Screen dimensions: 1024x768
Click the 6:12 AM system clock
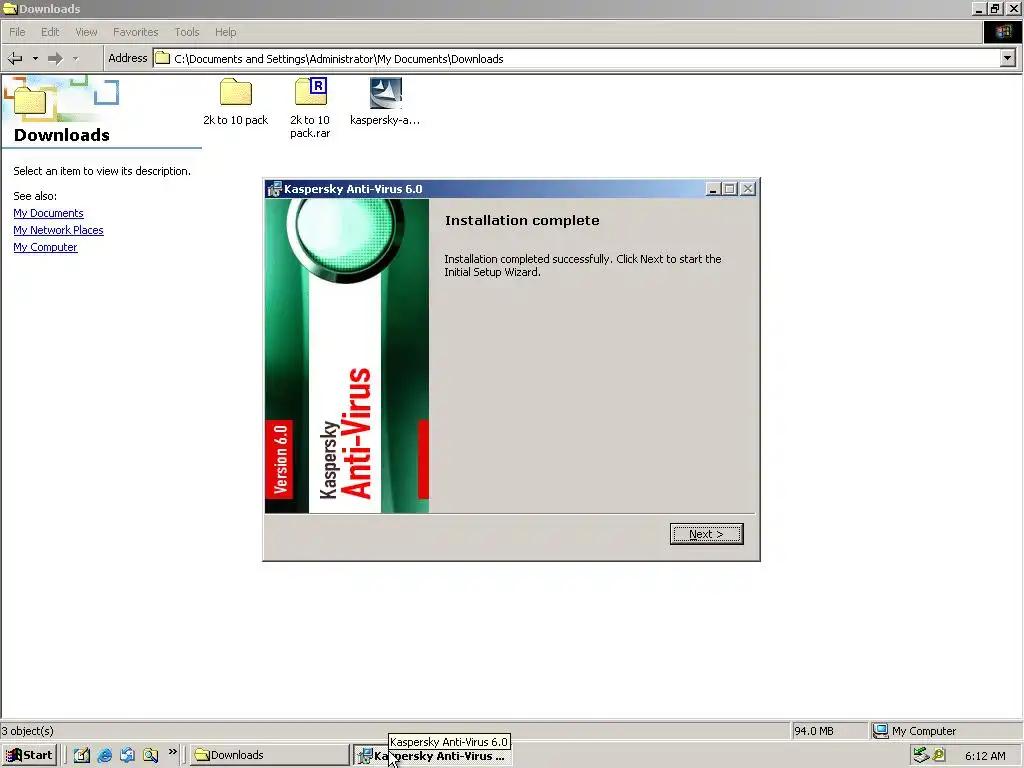point(985,756)
